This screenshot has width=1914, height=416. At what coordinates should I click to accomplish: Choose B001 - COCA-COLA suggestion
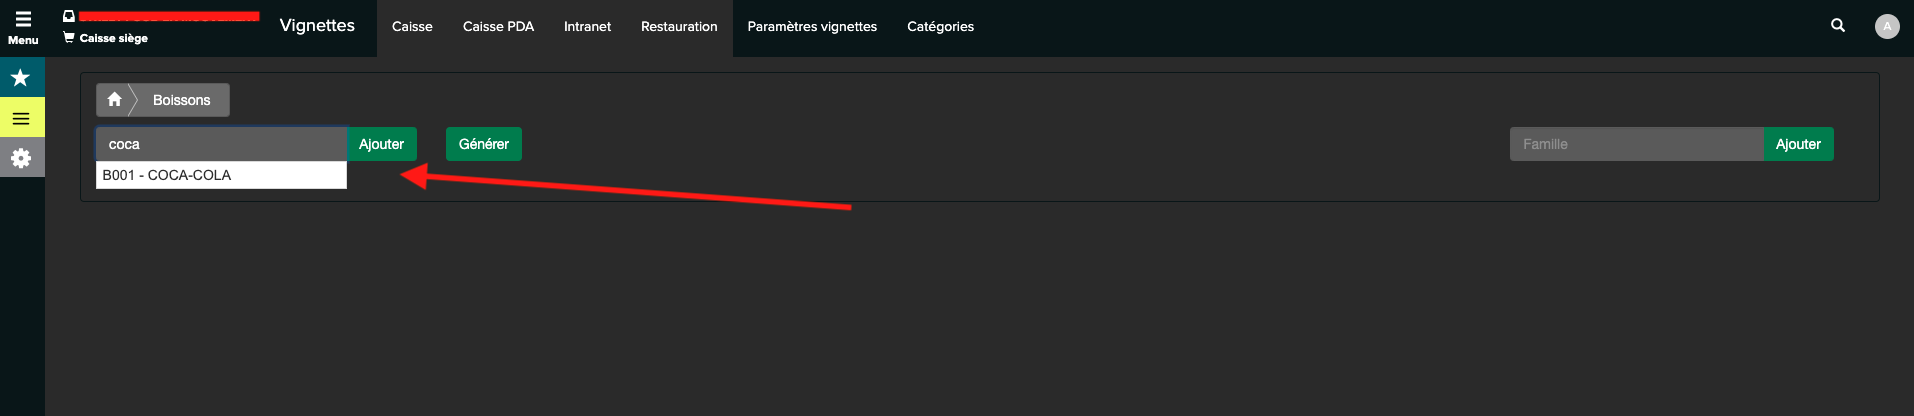tap(221, 175)
